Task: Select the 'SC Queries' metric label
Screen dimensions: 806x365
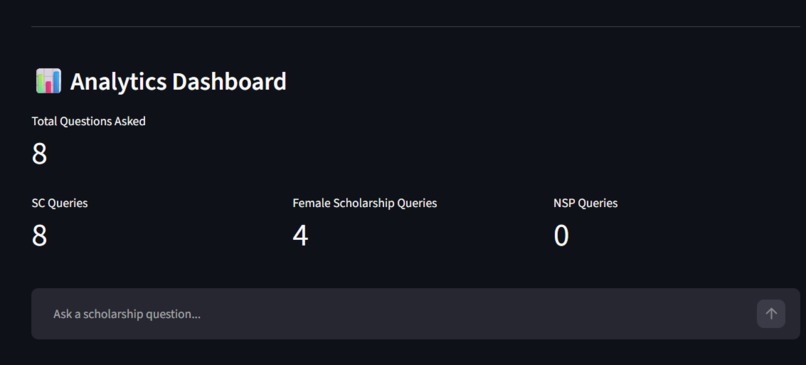Action: (x=60, y=203)
